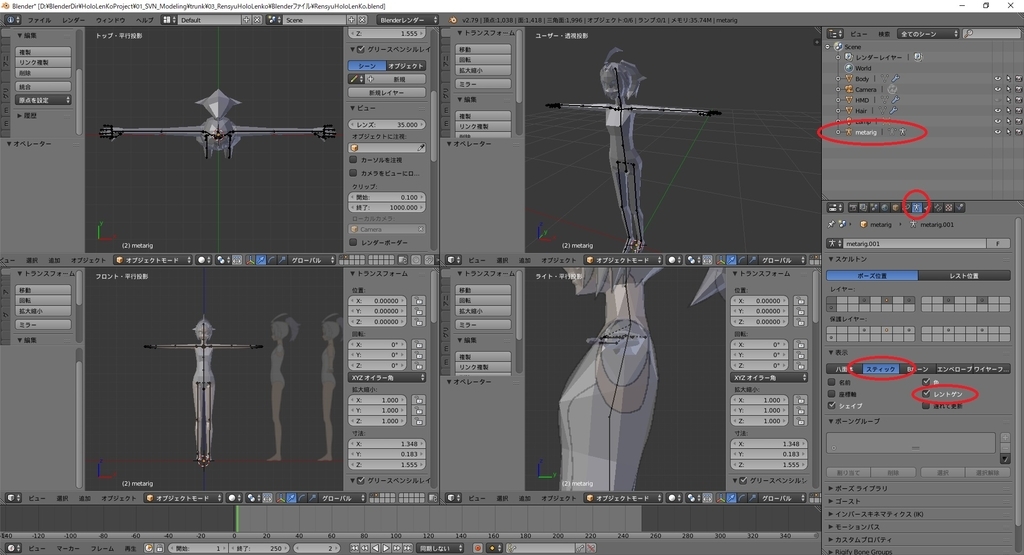This screenshot has height=555, width=1024.
Task: Show HMD using its eye icon in outliner
Action: click(997, 100)
